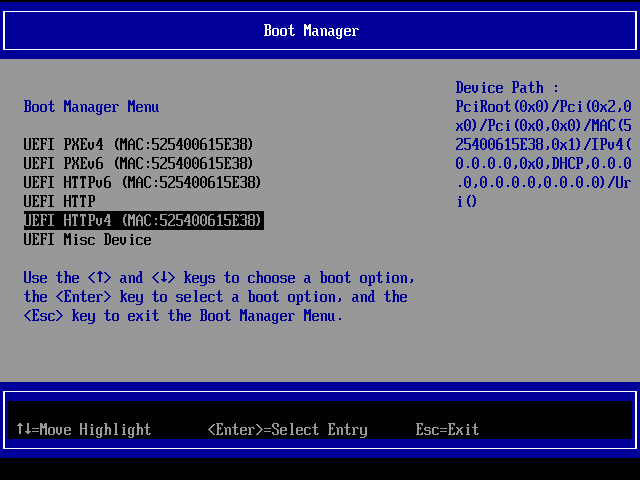Click the help text about choosing boot option
The image size is (640, 480).
(x=219, y=297)
